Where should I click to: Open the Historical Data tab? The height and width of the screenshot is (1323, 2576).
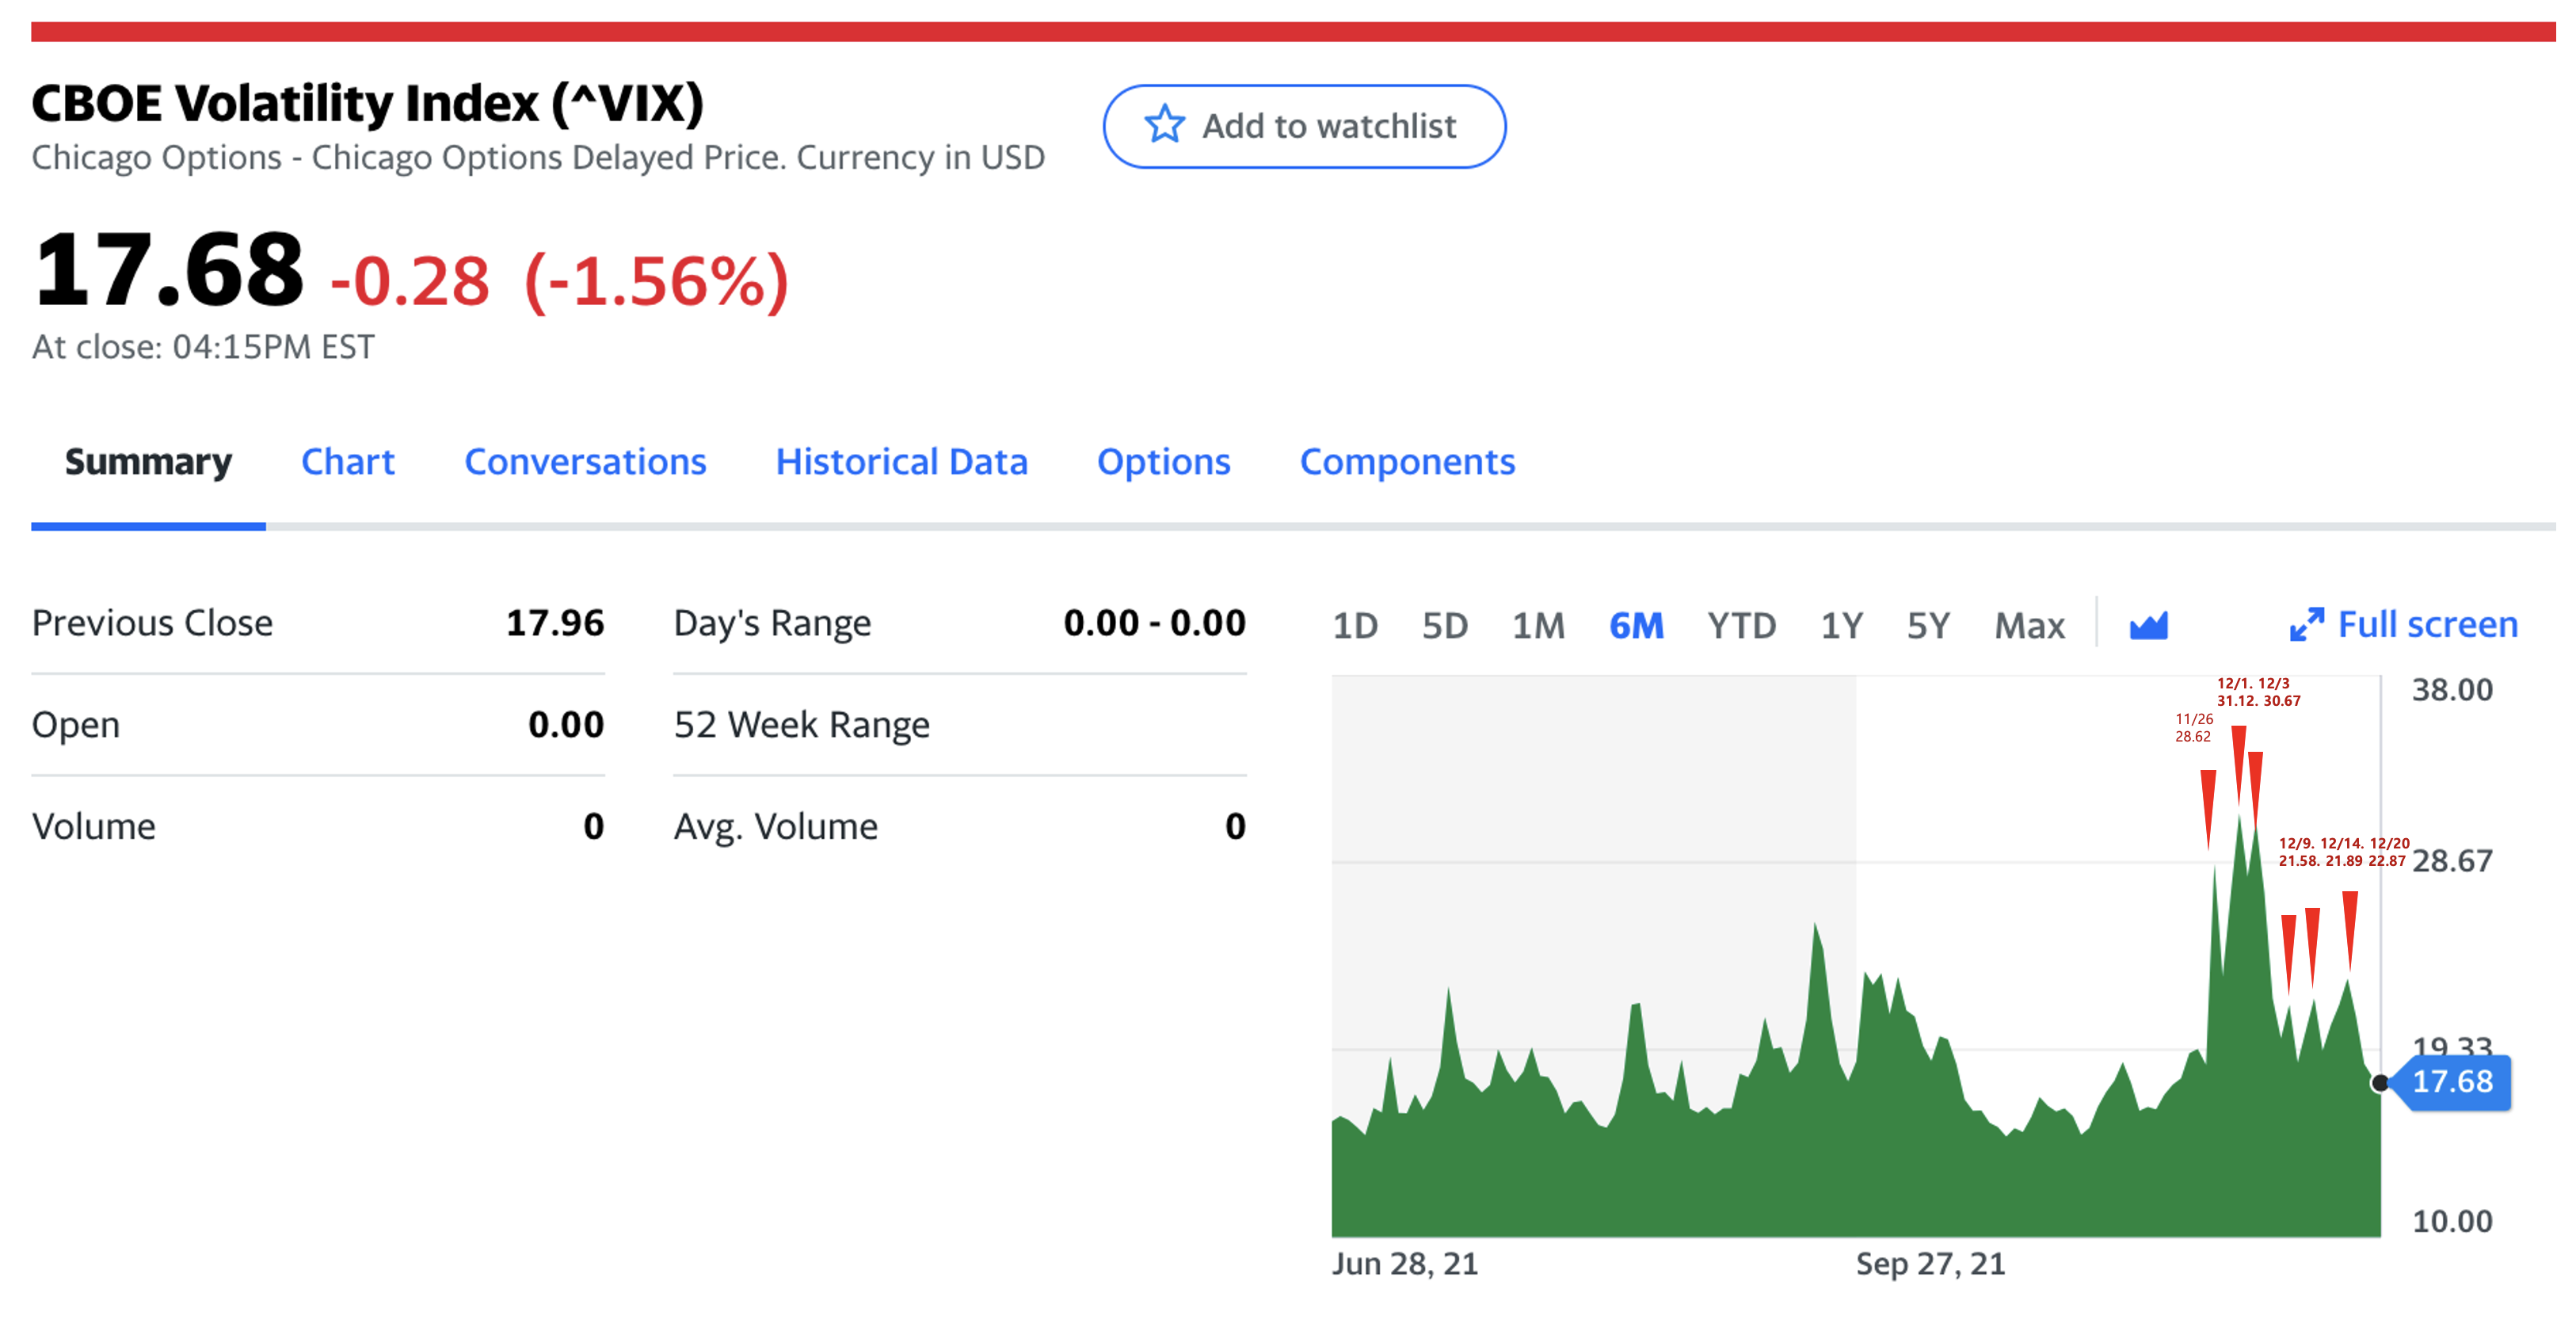901,461
